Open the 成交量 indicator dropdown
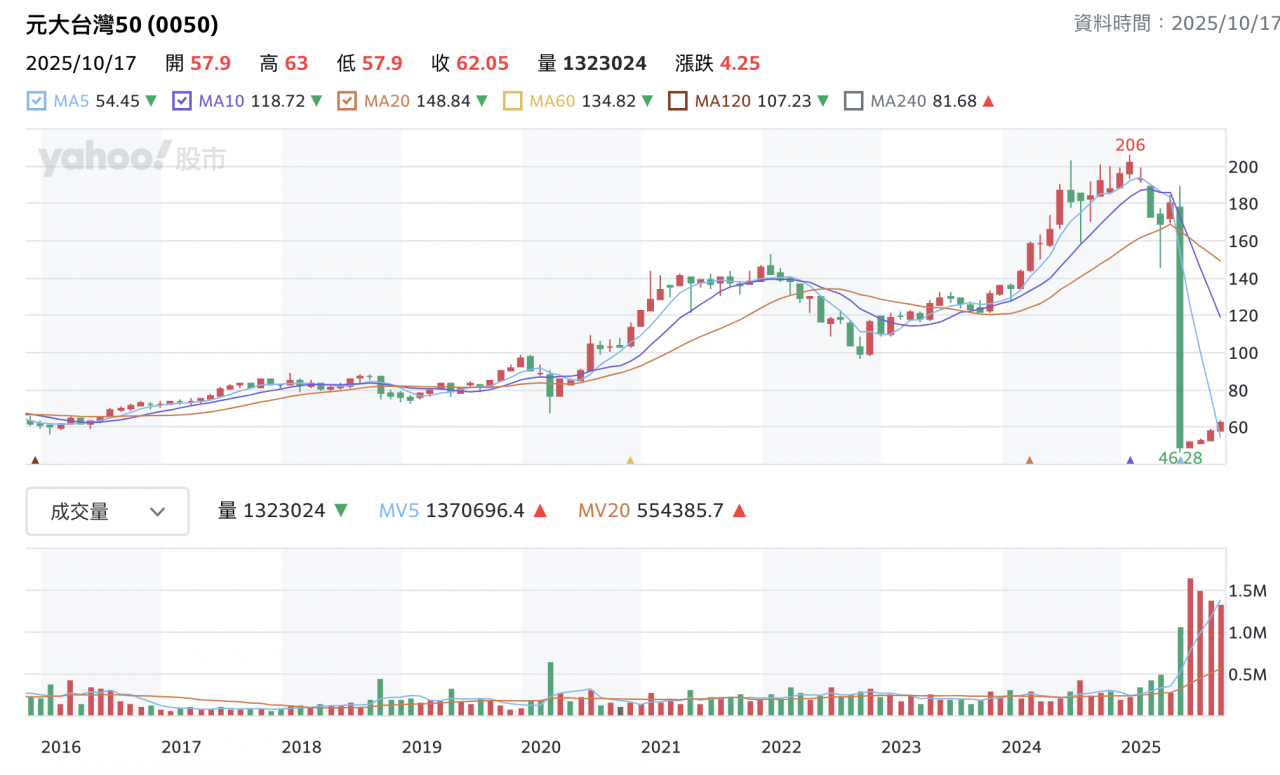Viewport: 1280px width, 775px height. tap(107, 512)
